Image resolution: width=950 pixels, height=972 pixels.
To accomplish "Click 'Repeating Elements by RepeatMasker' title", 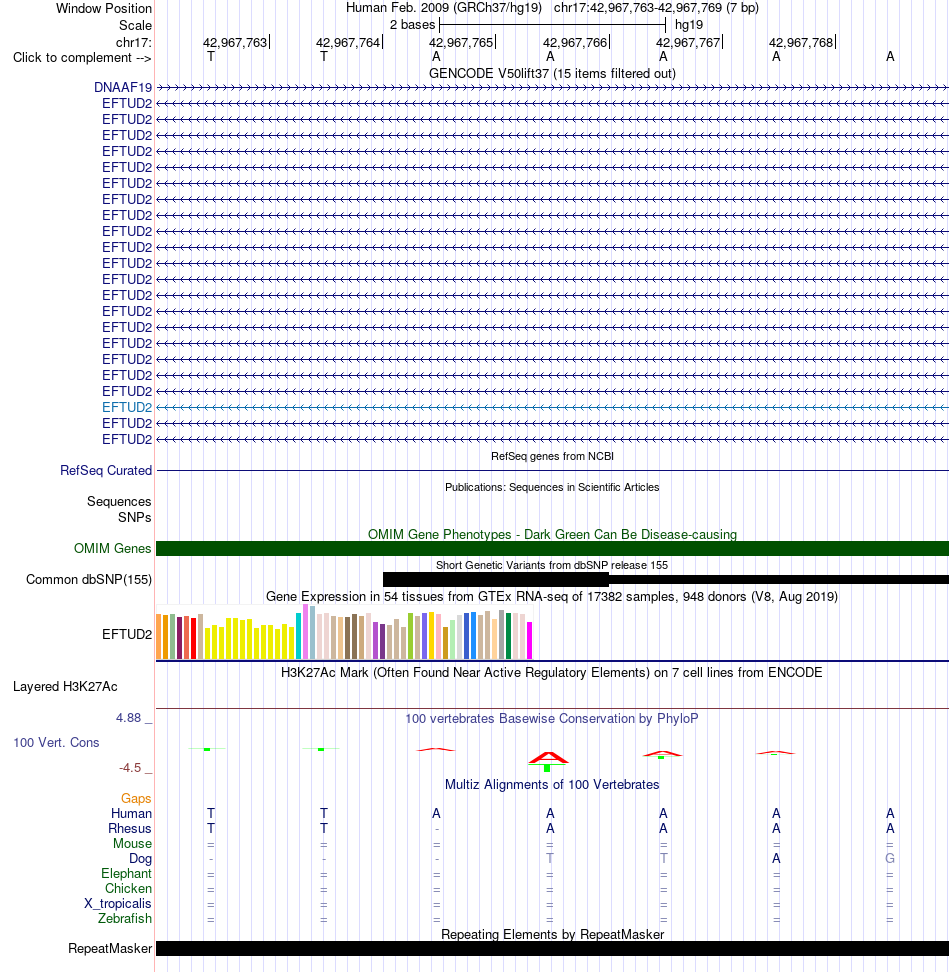I will point(553,934).
